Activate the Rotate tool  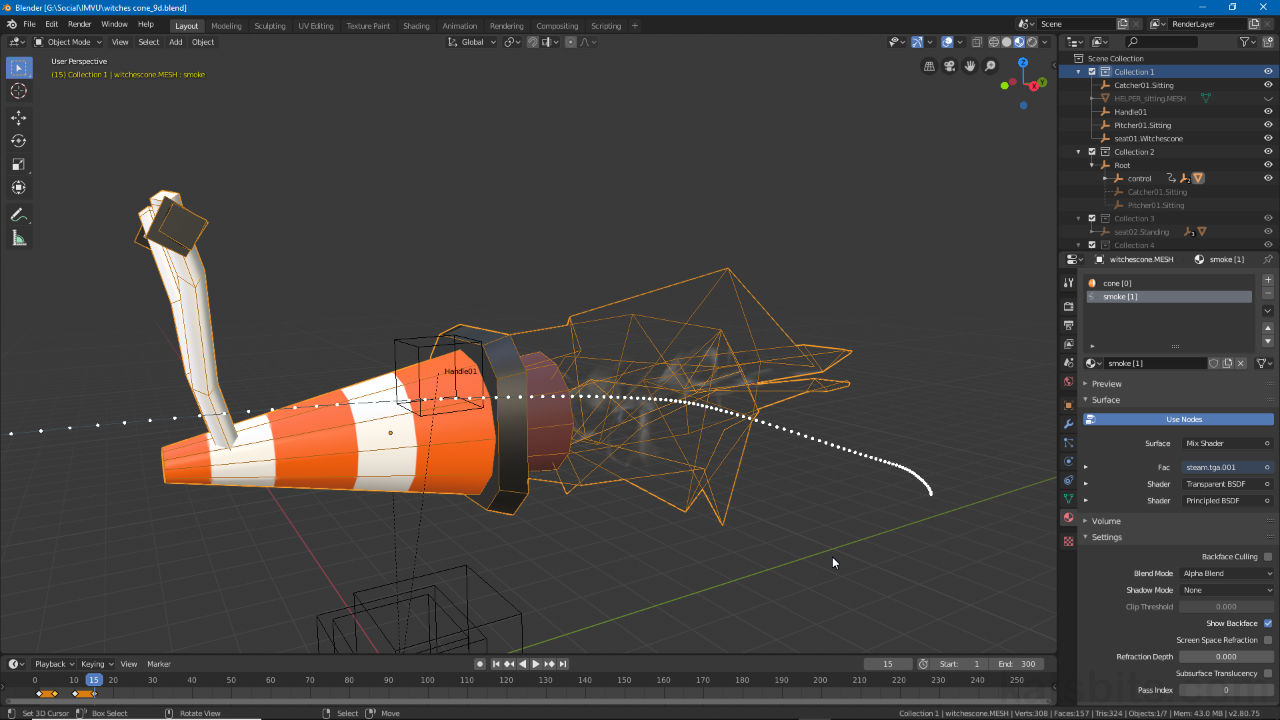click(x=19, y=141)
